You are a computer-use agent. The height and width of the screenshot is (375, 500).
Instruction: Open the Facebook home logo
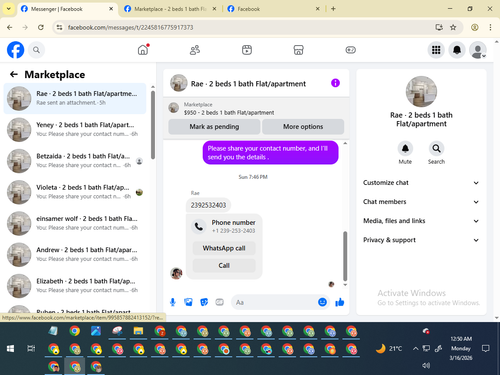[x=16, y=50]
